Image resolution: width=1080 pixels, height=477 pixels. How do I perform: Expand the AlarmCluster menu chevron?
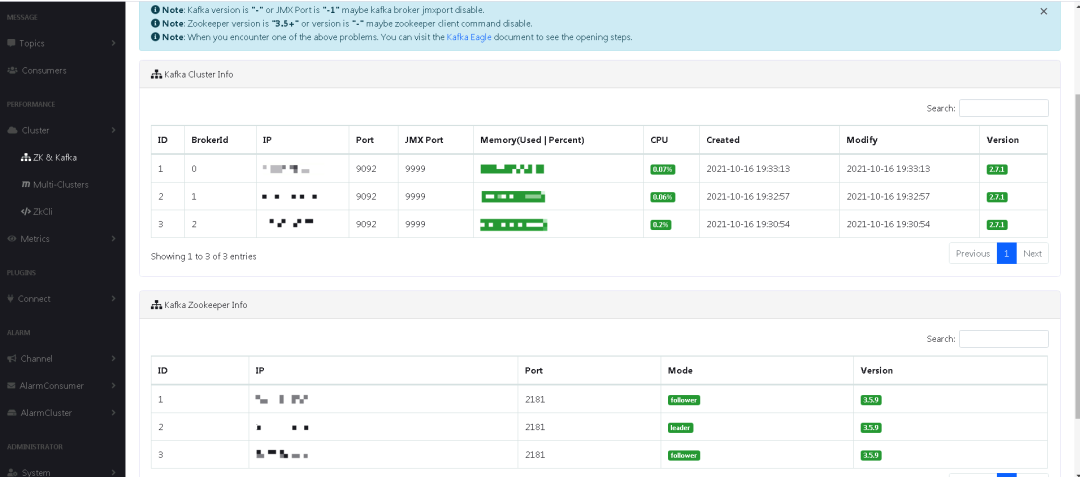pyautogui.click(x=113, y=413)
